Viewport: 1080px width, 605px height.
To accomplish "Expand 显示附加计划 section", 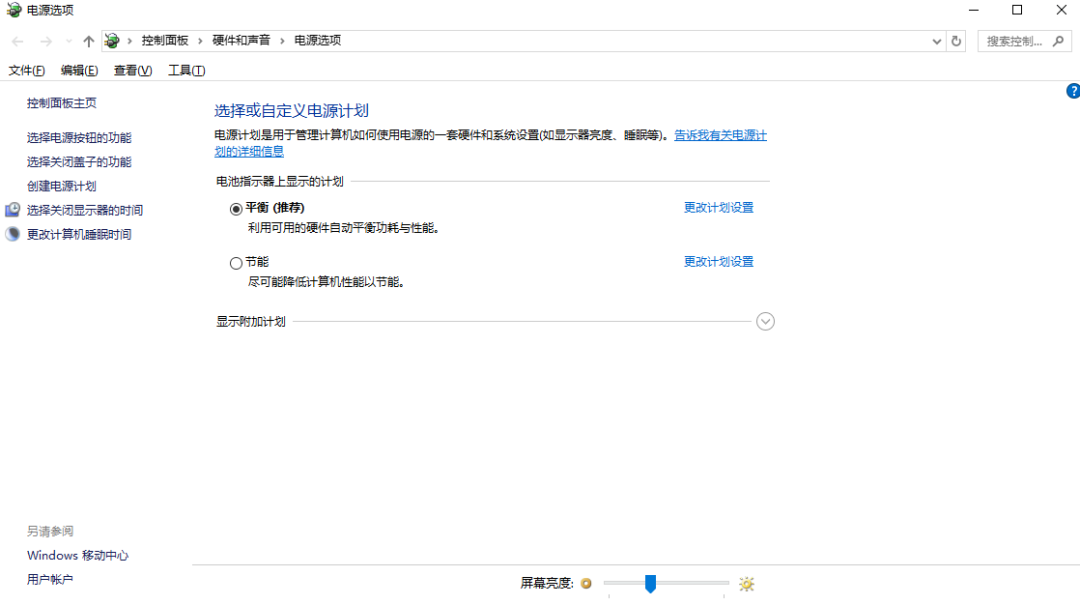I will [765, 321].
